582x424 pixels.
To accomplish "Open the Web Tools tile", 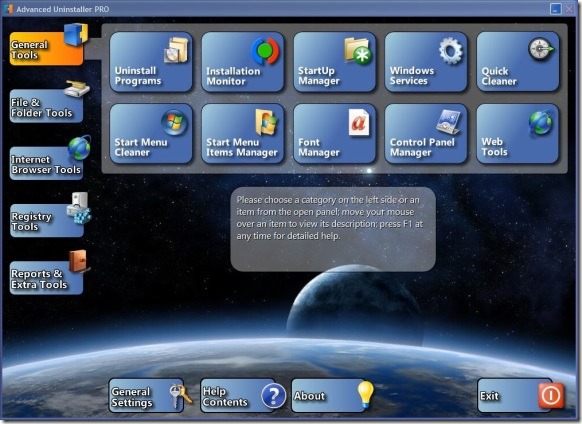I will (518, 133).
